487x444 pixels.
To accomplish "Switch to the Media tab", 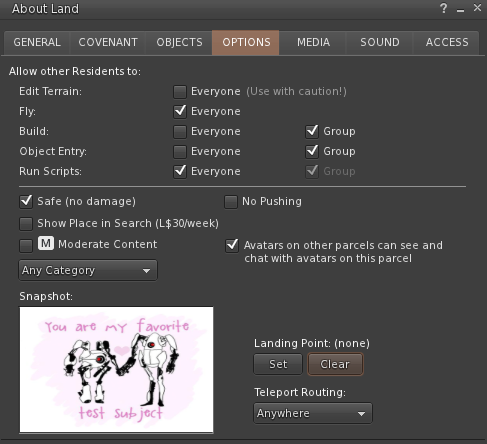I will [313, 42].
